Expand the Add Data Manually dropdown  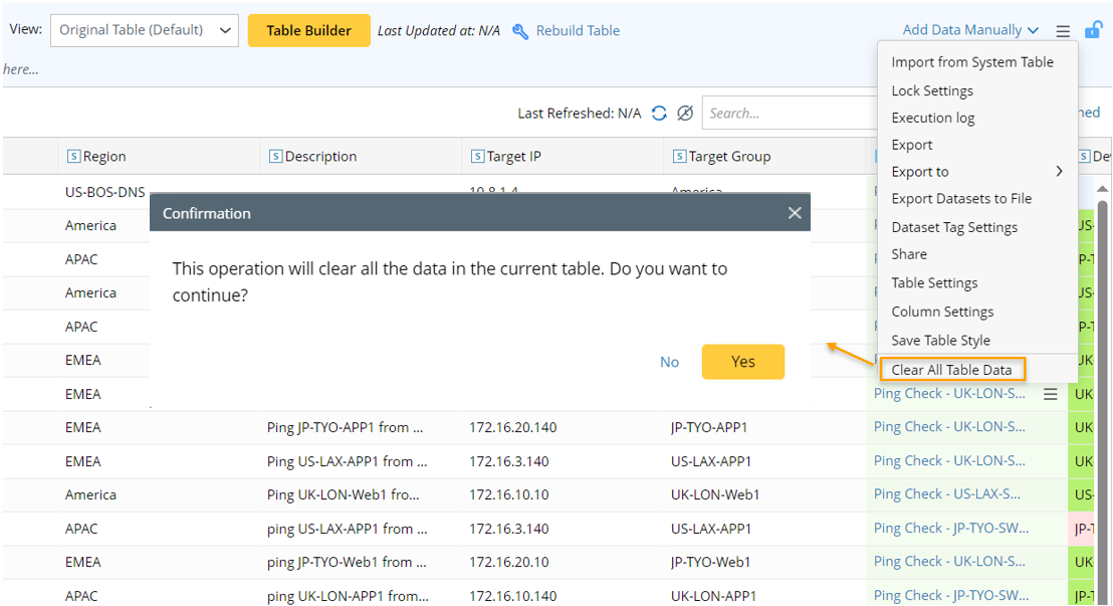pos(970,30)
